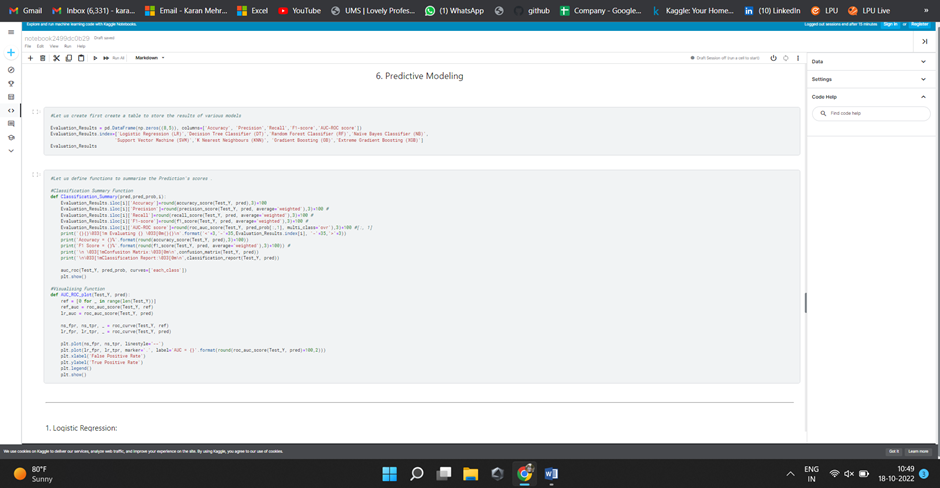Cut cell with scissors icon
Image resolution: width=940 pixels, height=488 pixels.
pyautogui.click(x=56, y=58)
